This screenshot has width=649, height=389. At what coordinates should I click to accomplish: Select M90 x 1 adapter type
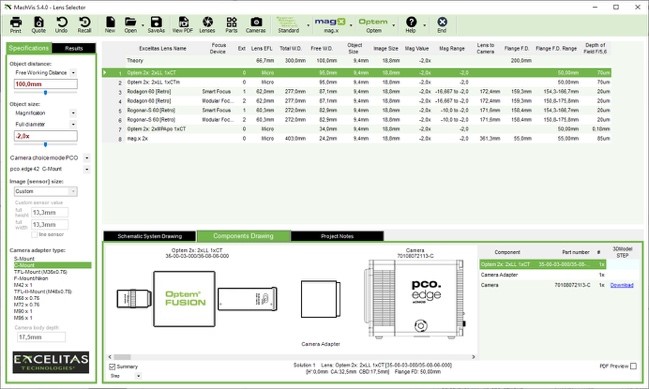pos(23,311)
